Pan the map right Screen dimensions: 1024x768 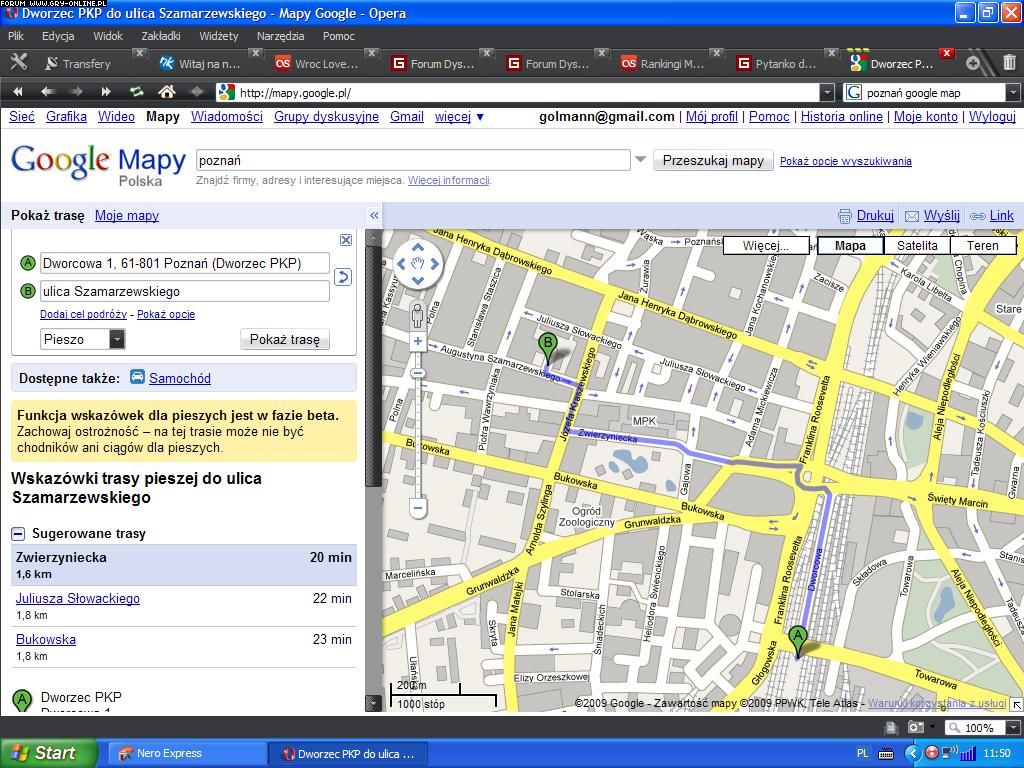434,264
